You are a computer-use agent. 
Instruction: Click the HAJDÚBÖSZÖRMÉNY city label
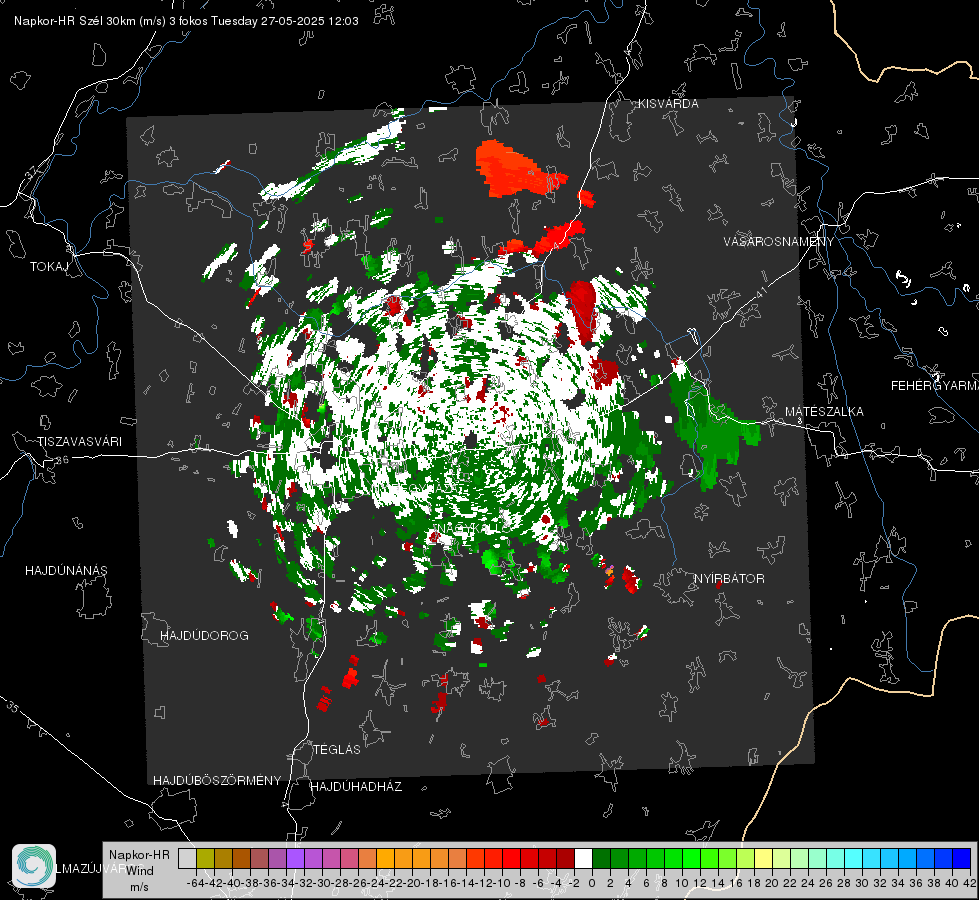pos(217,781)
